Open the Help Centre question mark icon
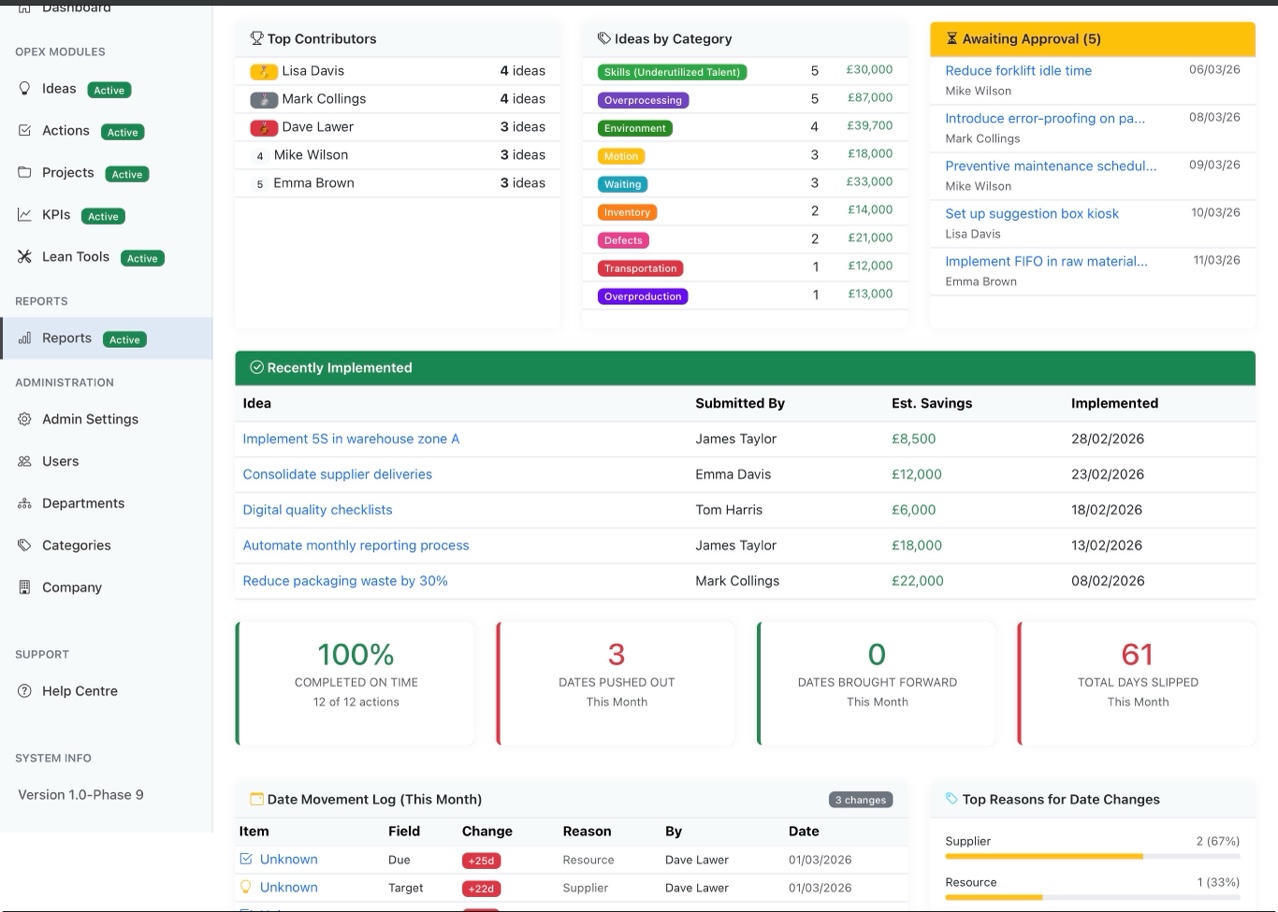Screen dimensions: 1278x912 (x=25, y=690)
